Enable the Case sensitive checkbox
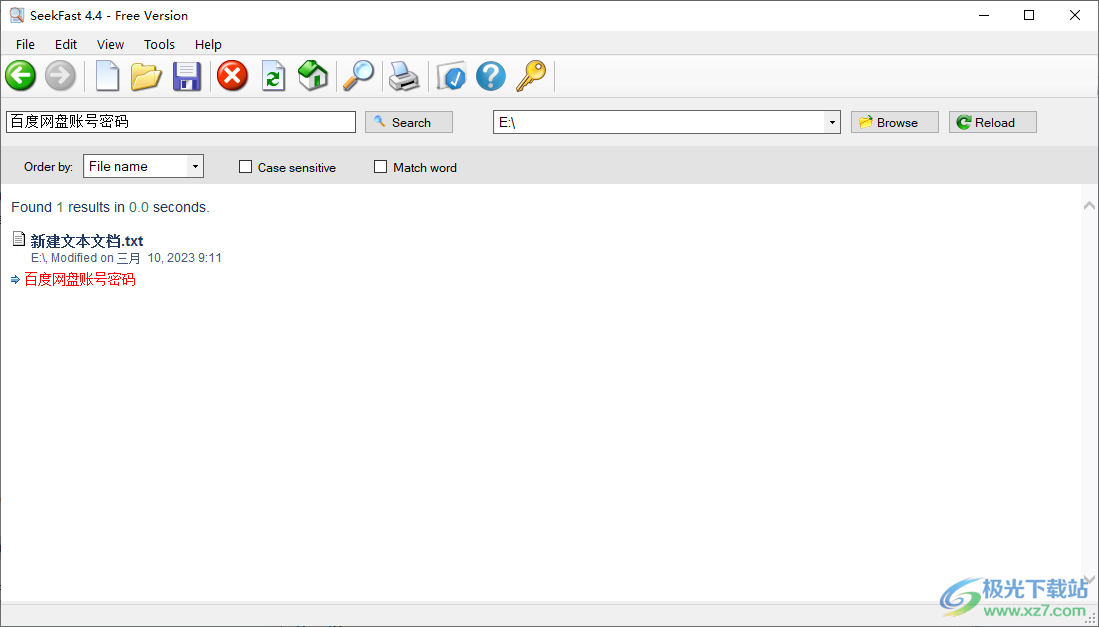Screen dimensions: 1099x627 pos(245,167)
